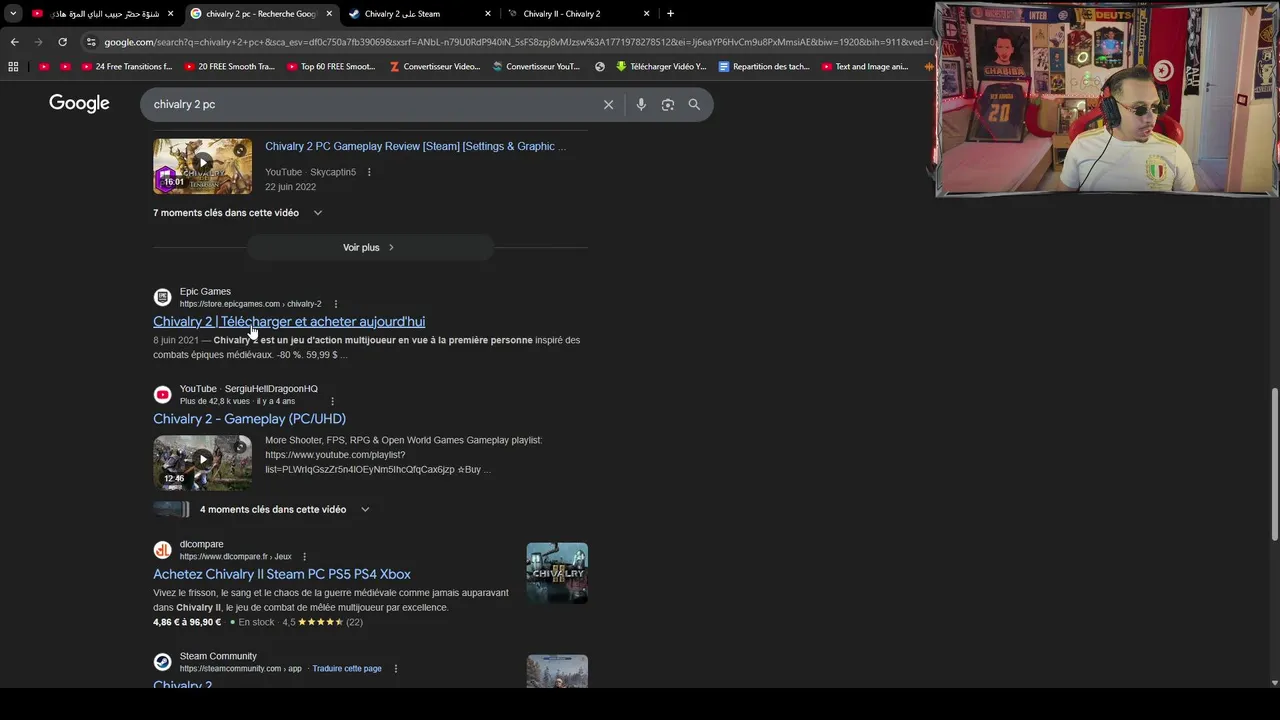Click the scrollbar down arrow
The image size is (1280, 720).
click(1274, 683)
